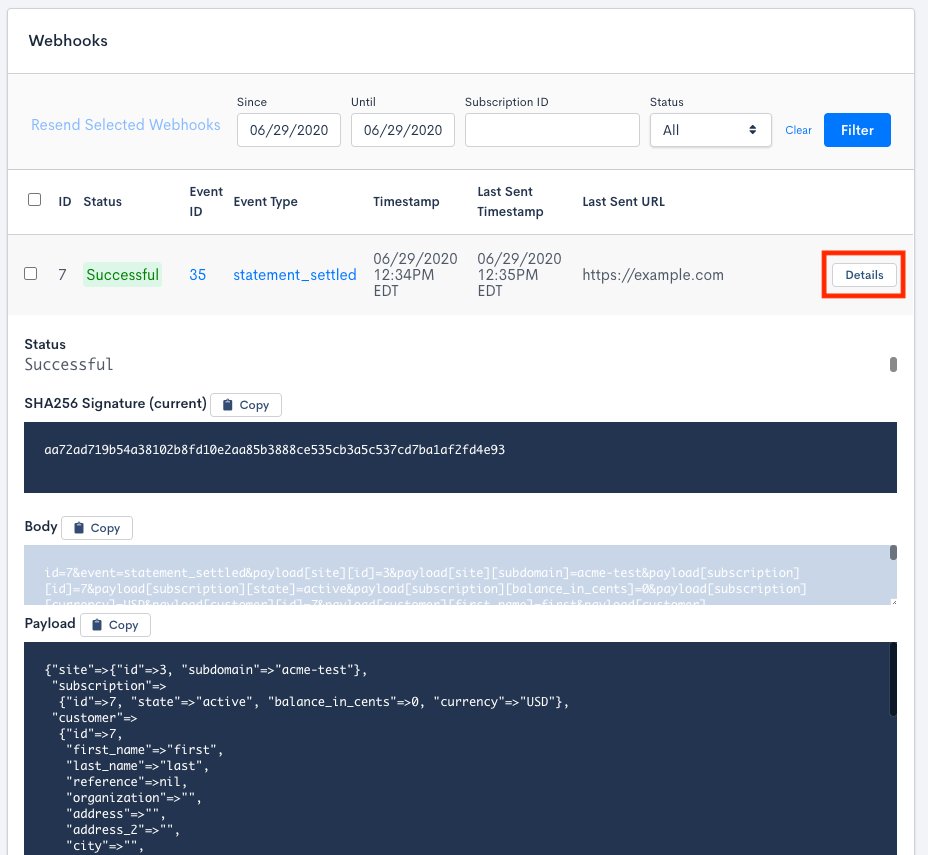928x855 pixels.
Task: Check the checkbox for webhook ID 7
Action: [31, 274]
